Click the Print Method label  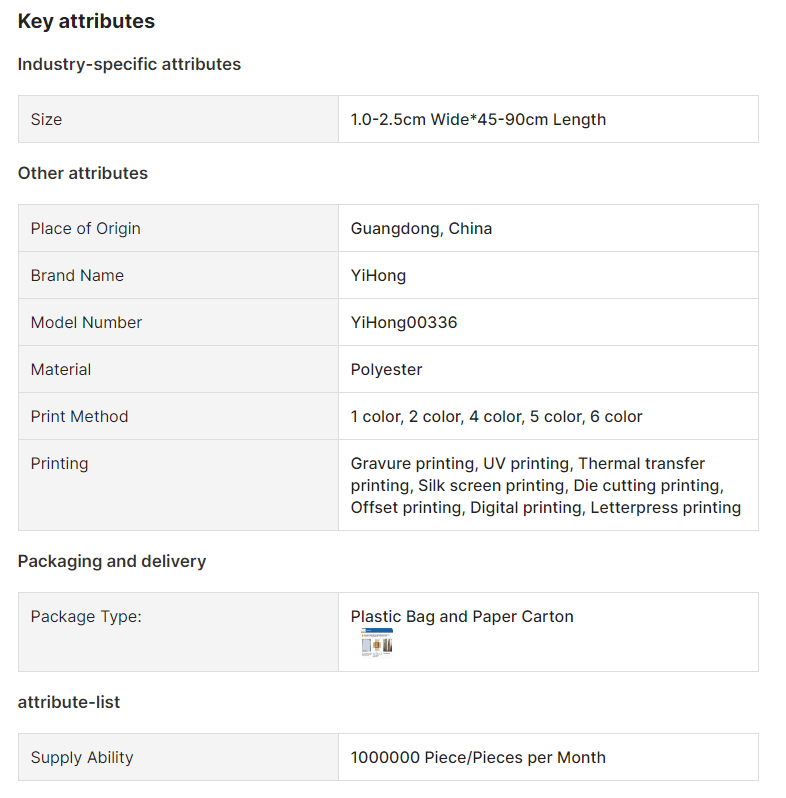click(79, 416)
